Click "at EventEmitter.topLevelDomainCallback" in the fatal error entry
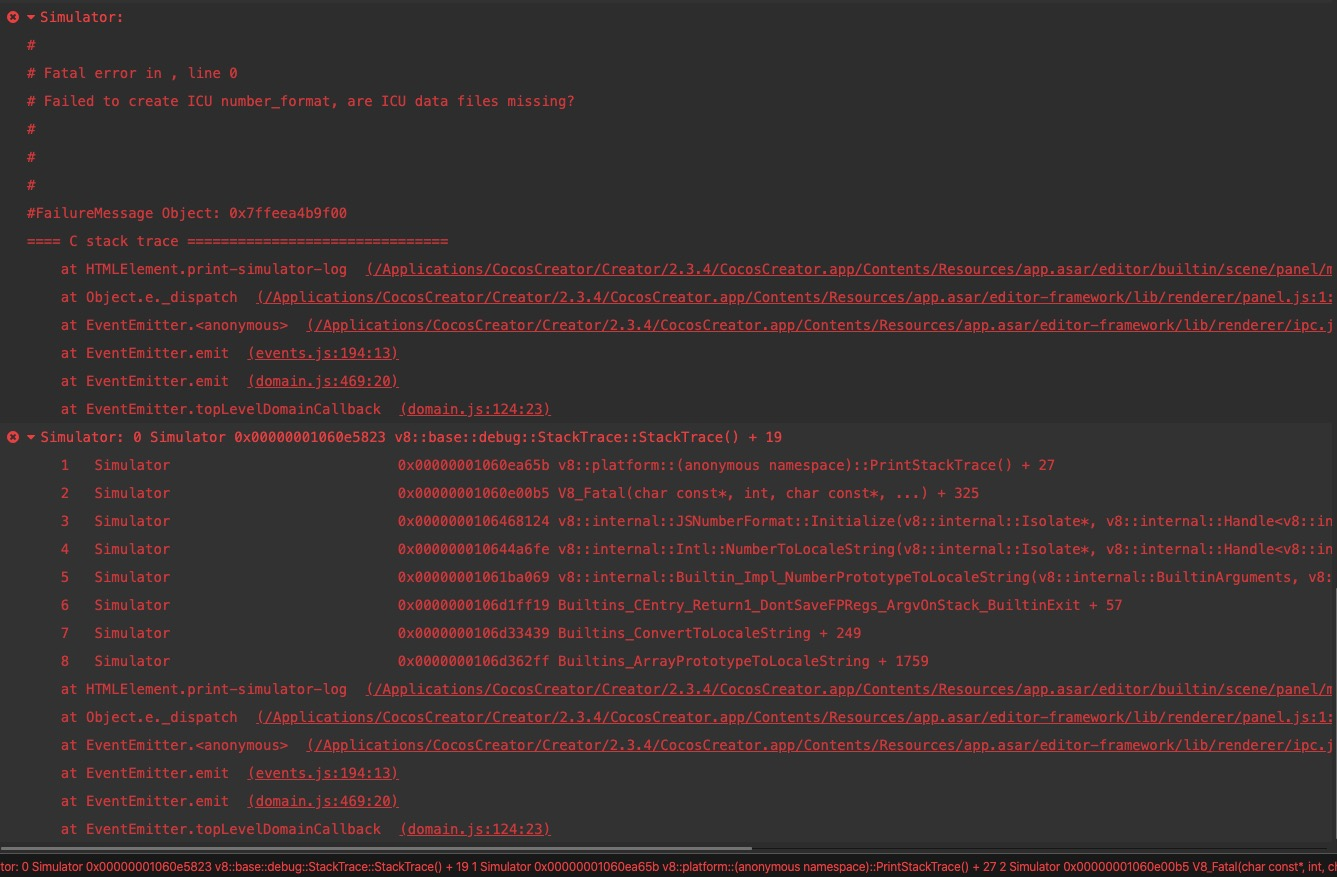 pos(221,409)
